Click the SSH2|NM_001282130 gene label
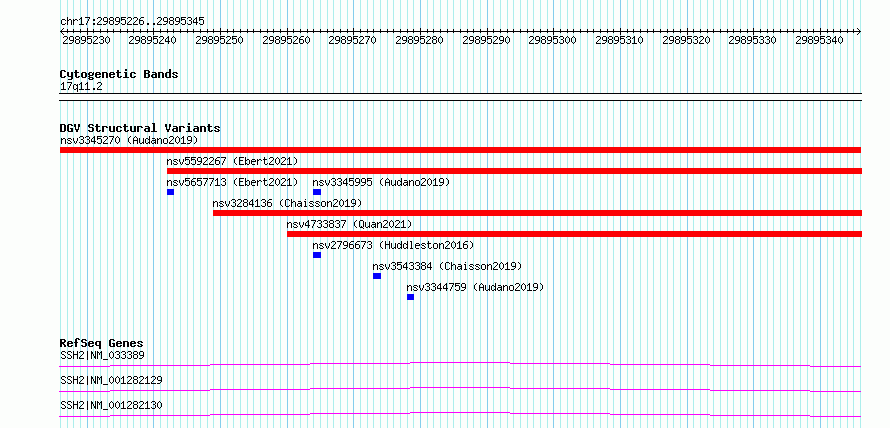The width and height of the screenshot is (890, 428). 111,405
